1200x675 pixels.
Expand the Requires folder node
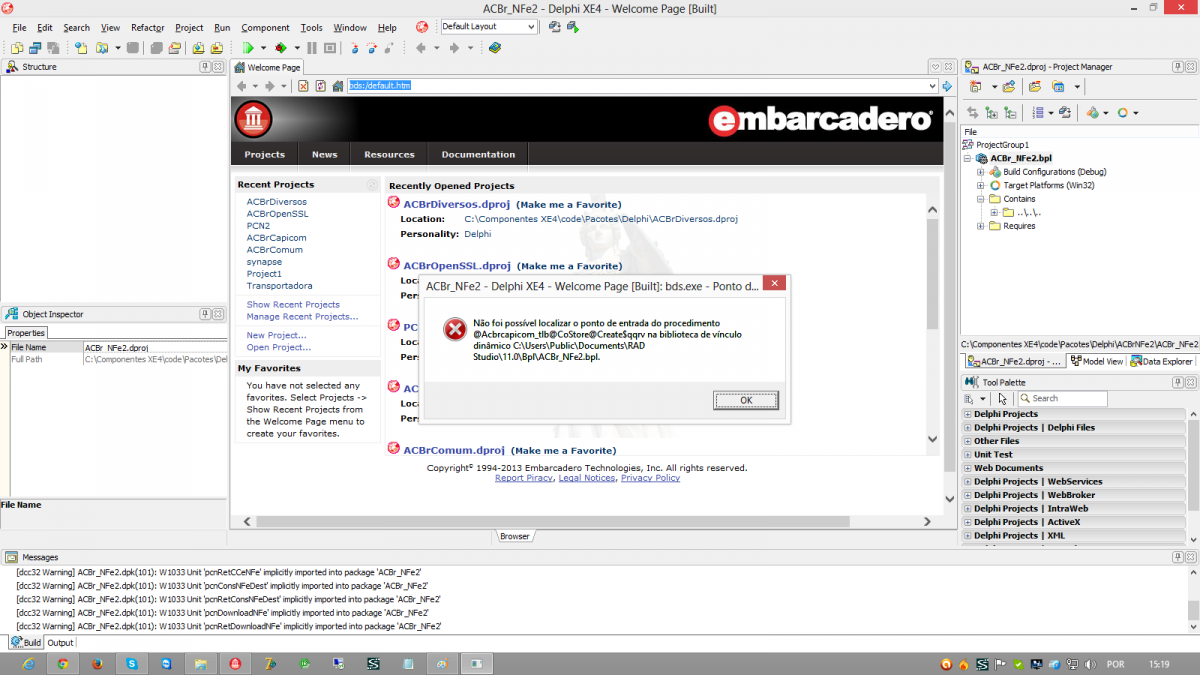[981, 226]
